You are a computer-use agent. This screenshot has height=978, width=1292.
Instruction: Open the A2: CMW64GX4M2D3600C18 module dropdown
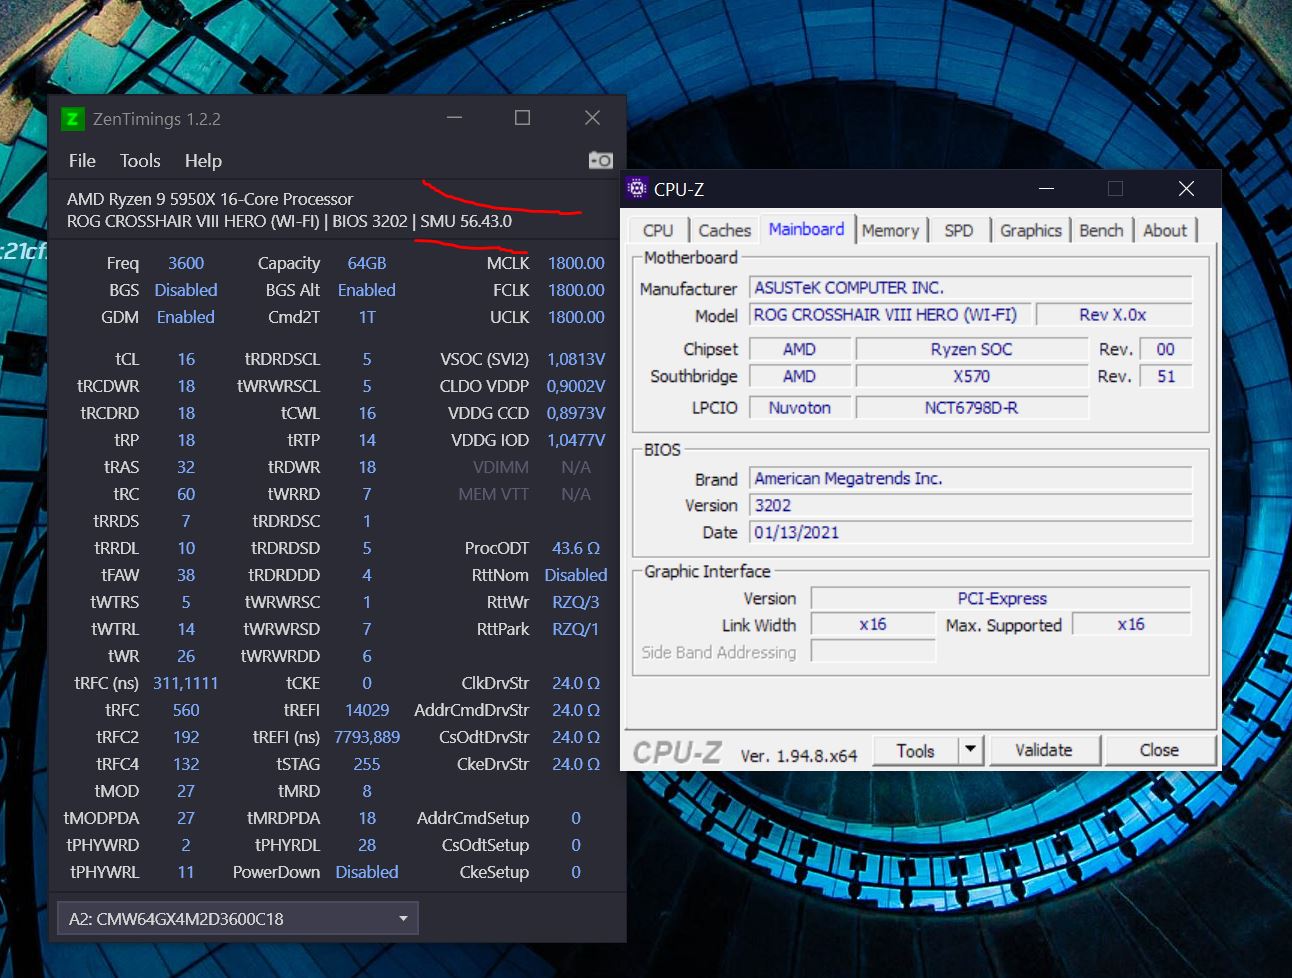click(238, 918)
